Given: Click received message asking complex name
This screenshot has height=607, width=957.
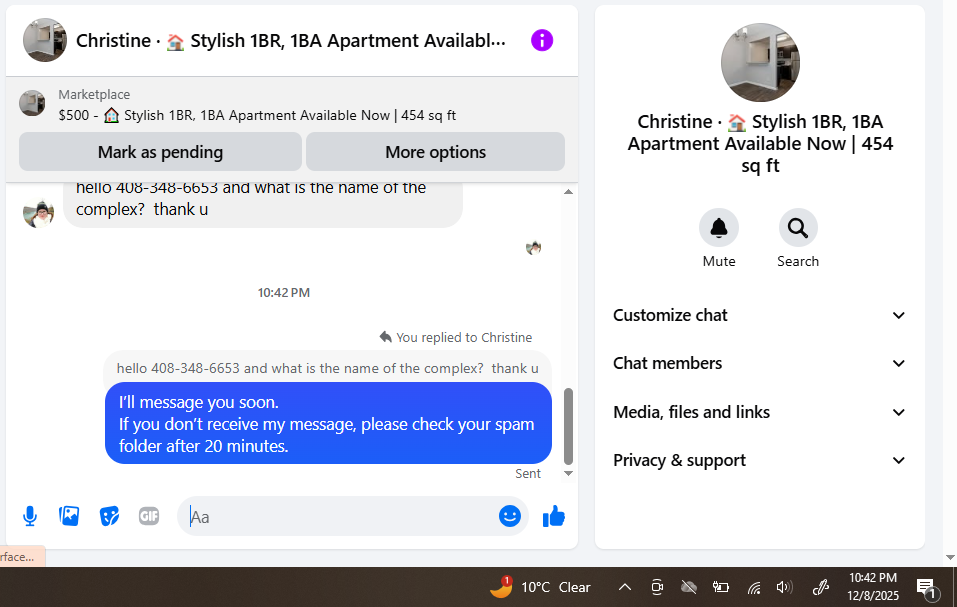Looking at the screenshot, I should pos(262,204).
